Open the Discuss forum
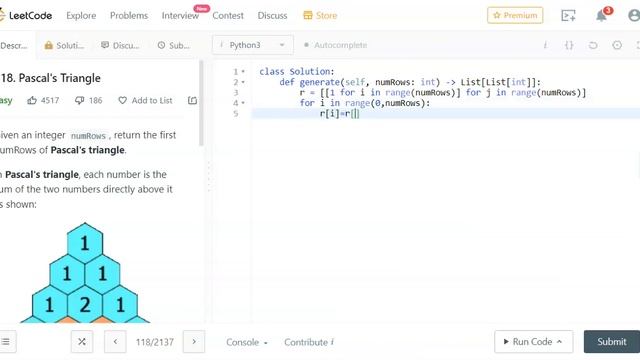 coord(272,16)
